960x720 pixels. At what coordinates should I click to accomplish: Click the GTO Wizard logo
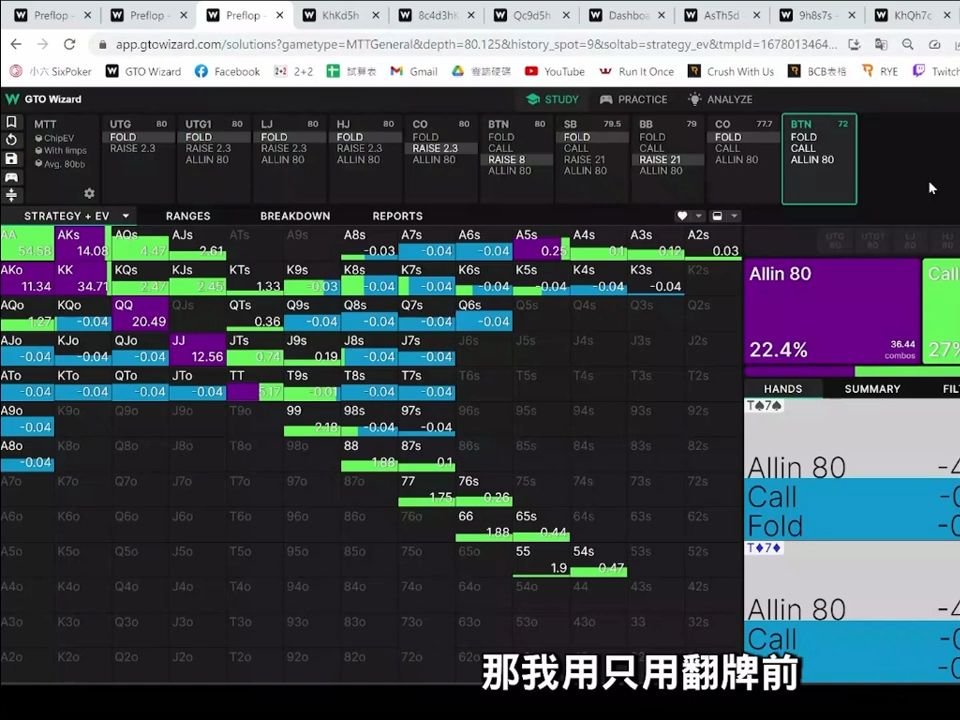(43, 99)
